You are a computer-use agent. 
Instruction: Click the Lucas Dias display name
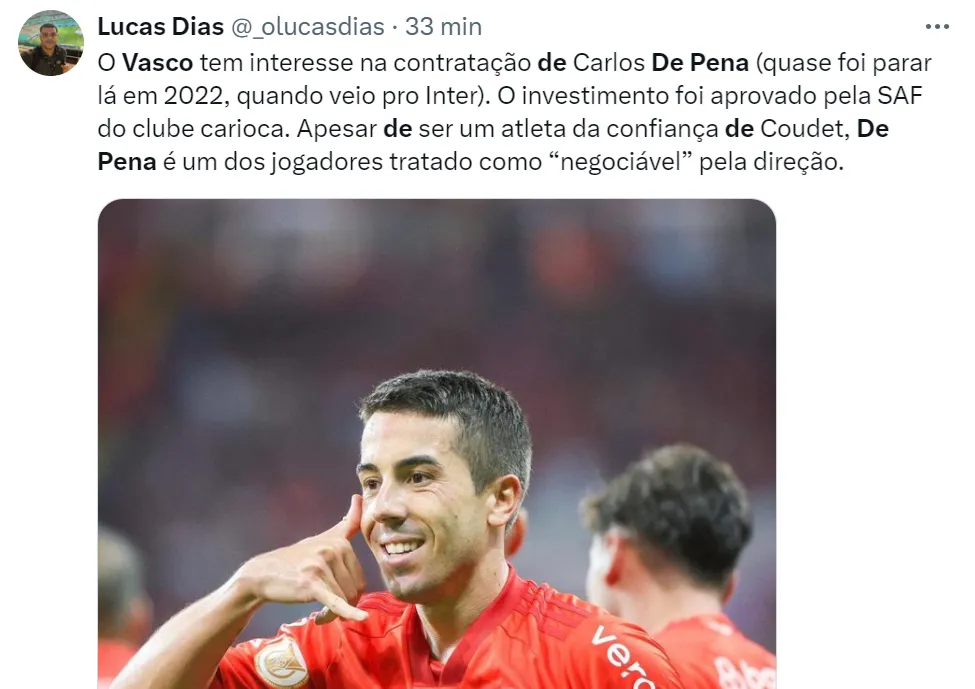160,27
